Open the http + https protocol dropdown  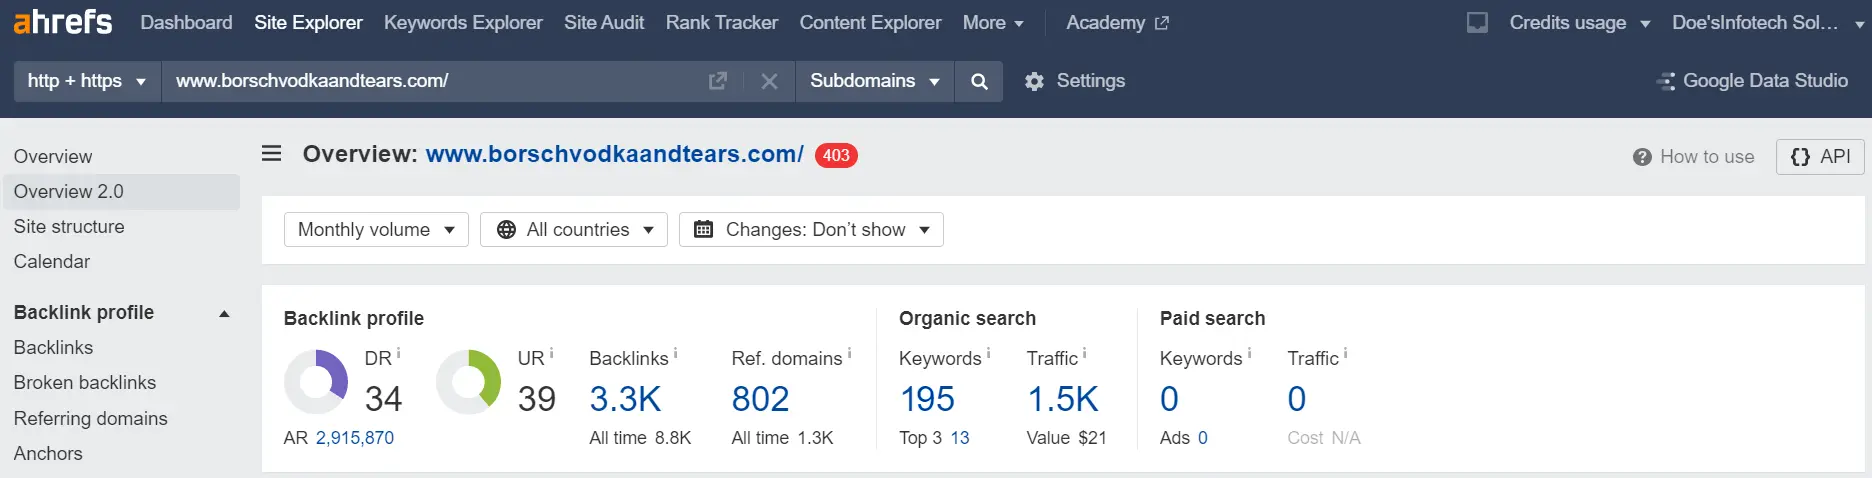[87, 81]
